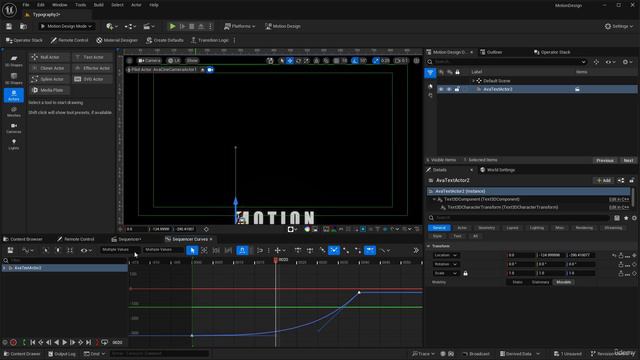Switch to the Content Browser tab
The image size is (640, 360).
tap(23, 239)
